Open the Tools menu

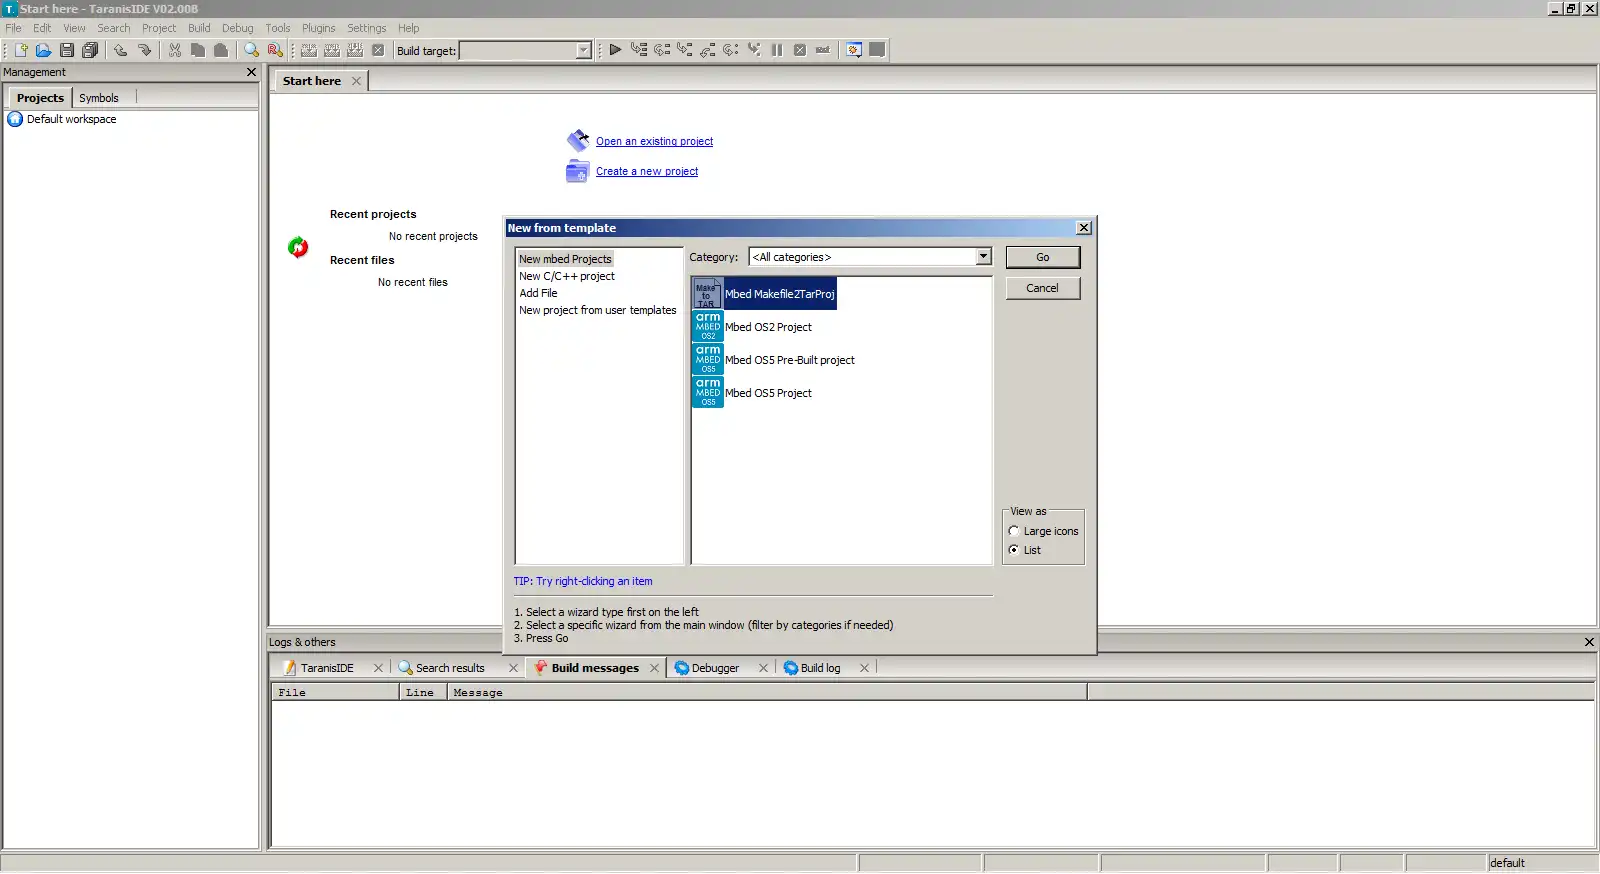click(x=278, y=28)
